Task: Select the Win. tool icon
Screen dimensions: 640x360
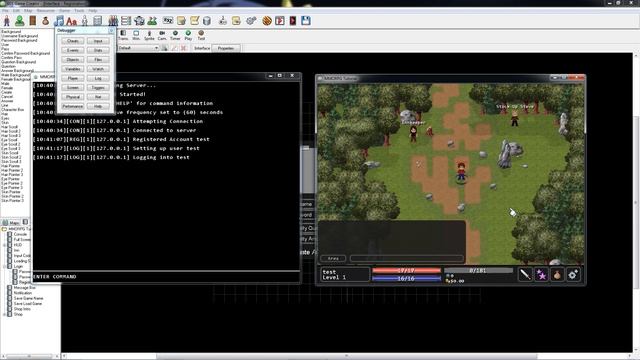Action: (136, 35)
